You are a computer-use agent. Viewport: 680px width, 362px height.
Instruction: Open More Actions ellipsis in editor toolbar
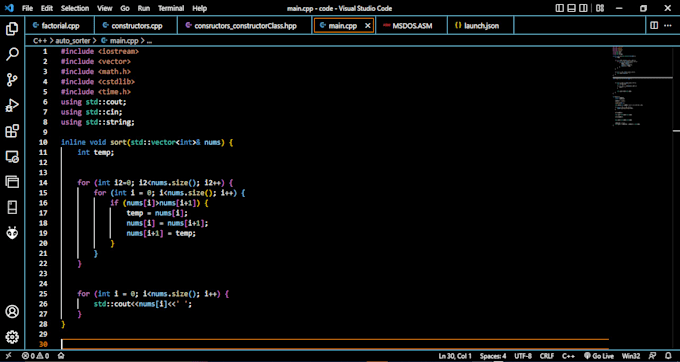[x=668, y=26]
